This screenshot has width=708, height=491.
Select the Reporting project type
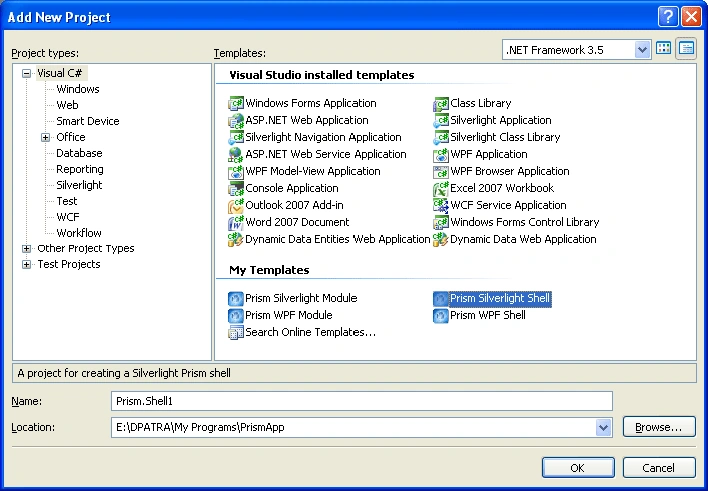(x=79, y=169)
